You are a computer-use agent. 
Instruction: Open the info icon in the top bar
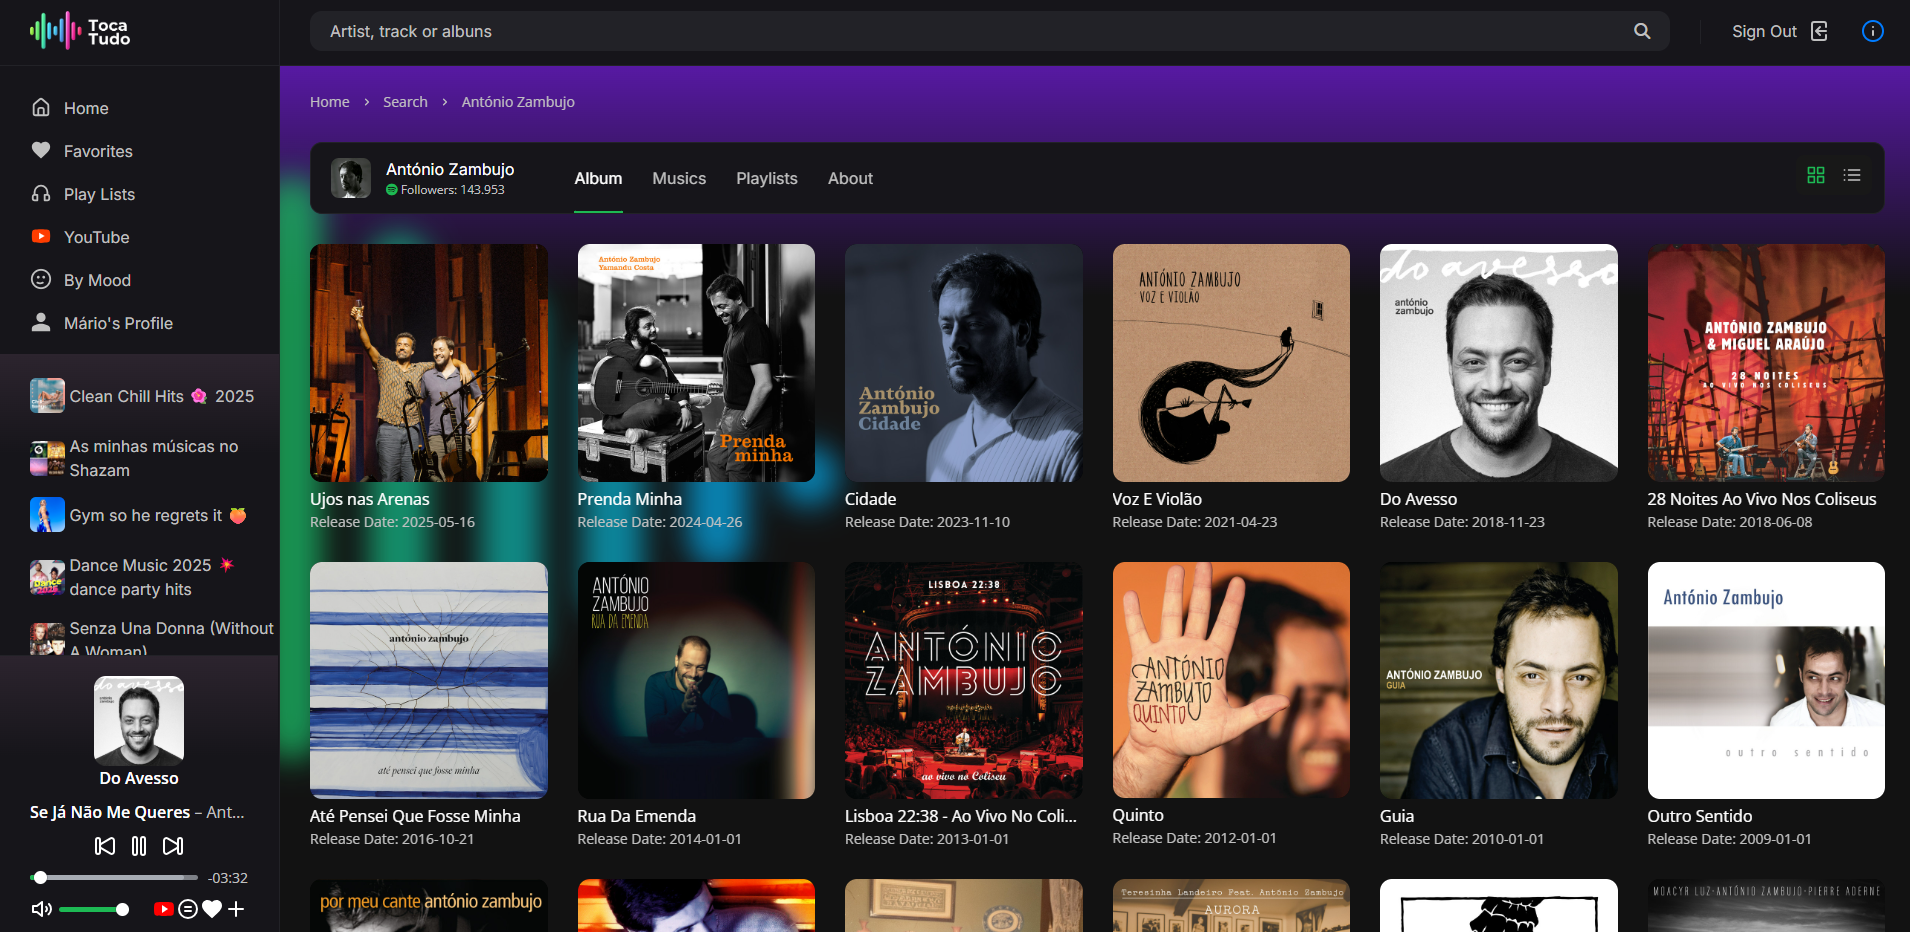coord(1872,31)
